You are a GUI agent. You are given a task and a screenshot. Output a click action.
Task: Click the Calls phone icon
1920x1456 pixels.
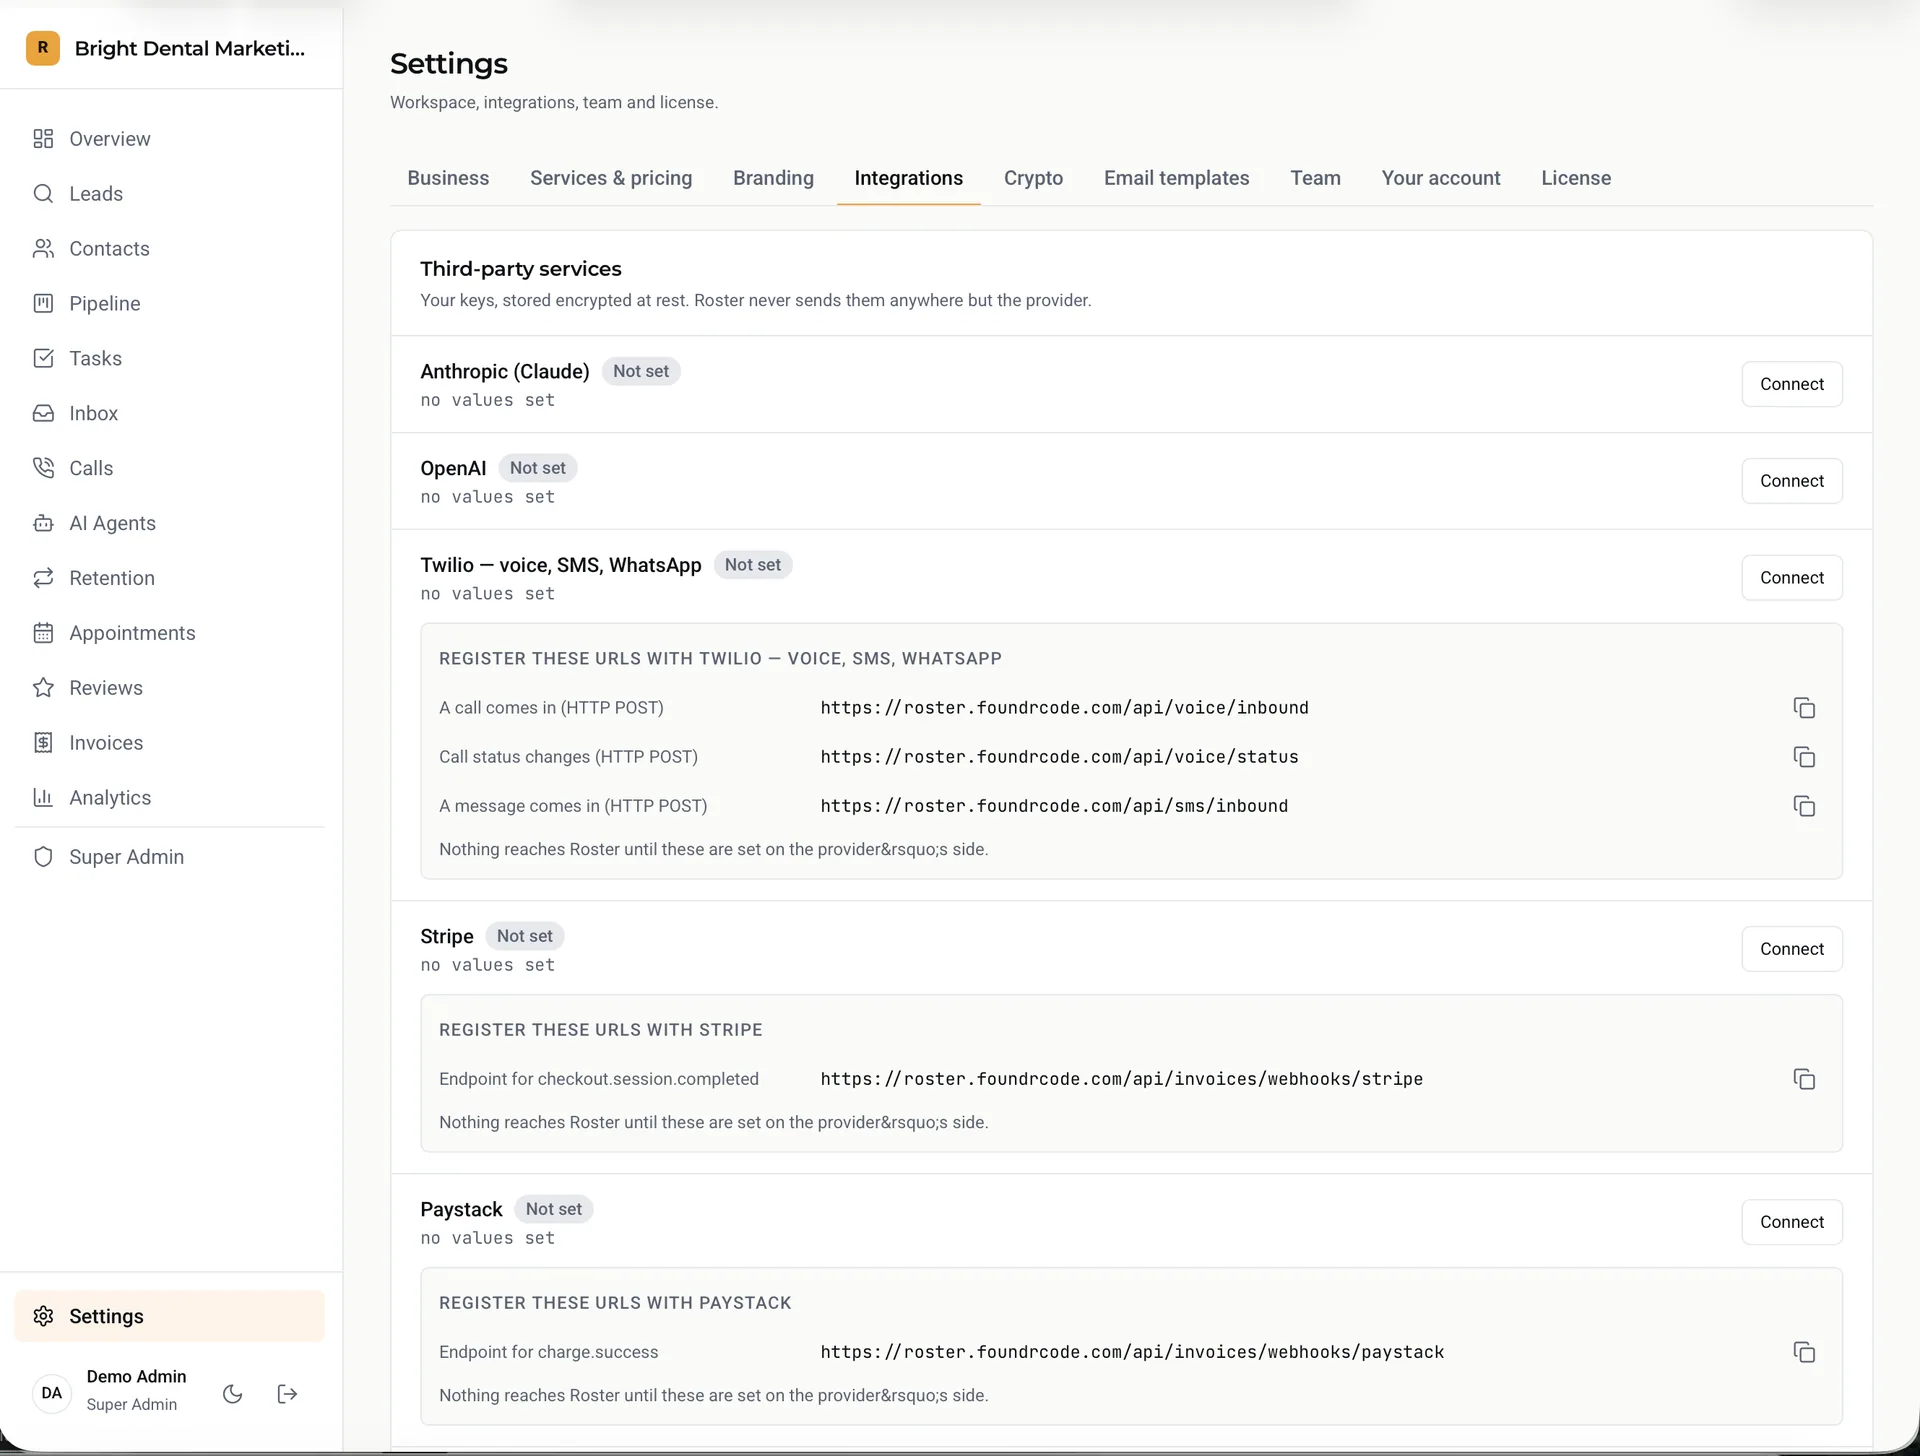click(x=43, y=468)
